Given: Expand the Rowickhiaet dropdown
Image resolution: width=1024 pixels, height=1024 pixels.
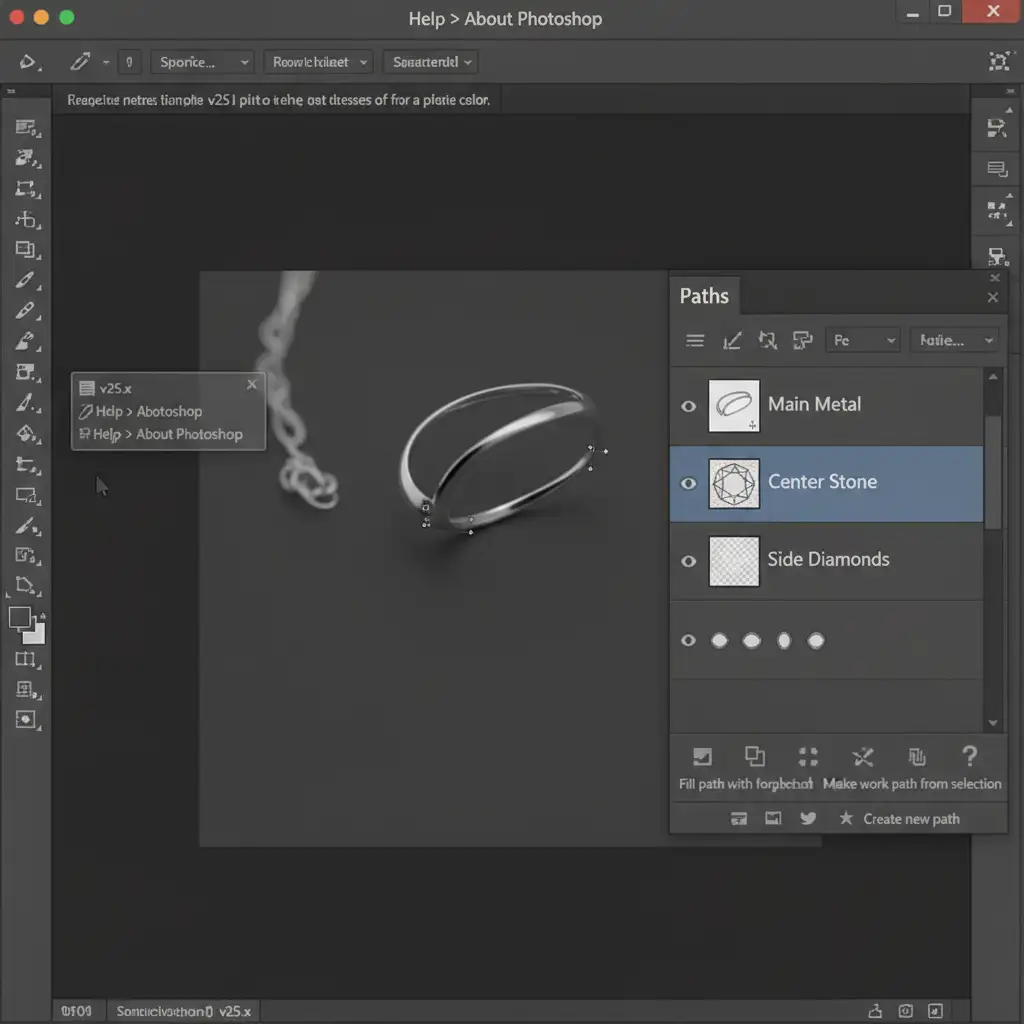Looking at the screenshot, I should tap(320, 62).
